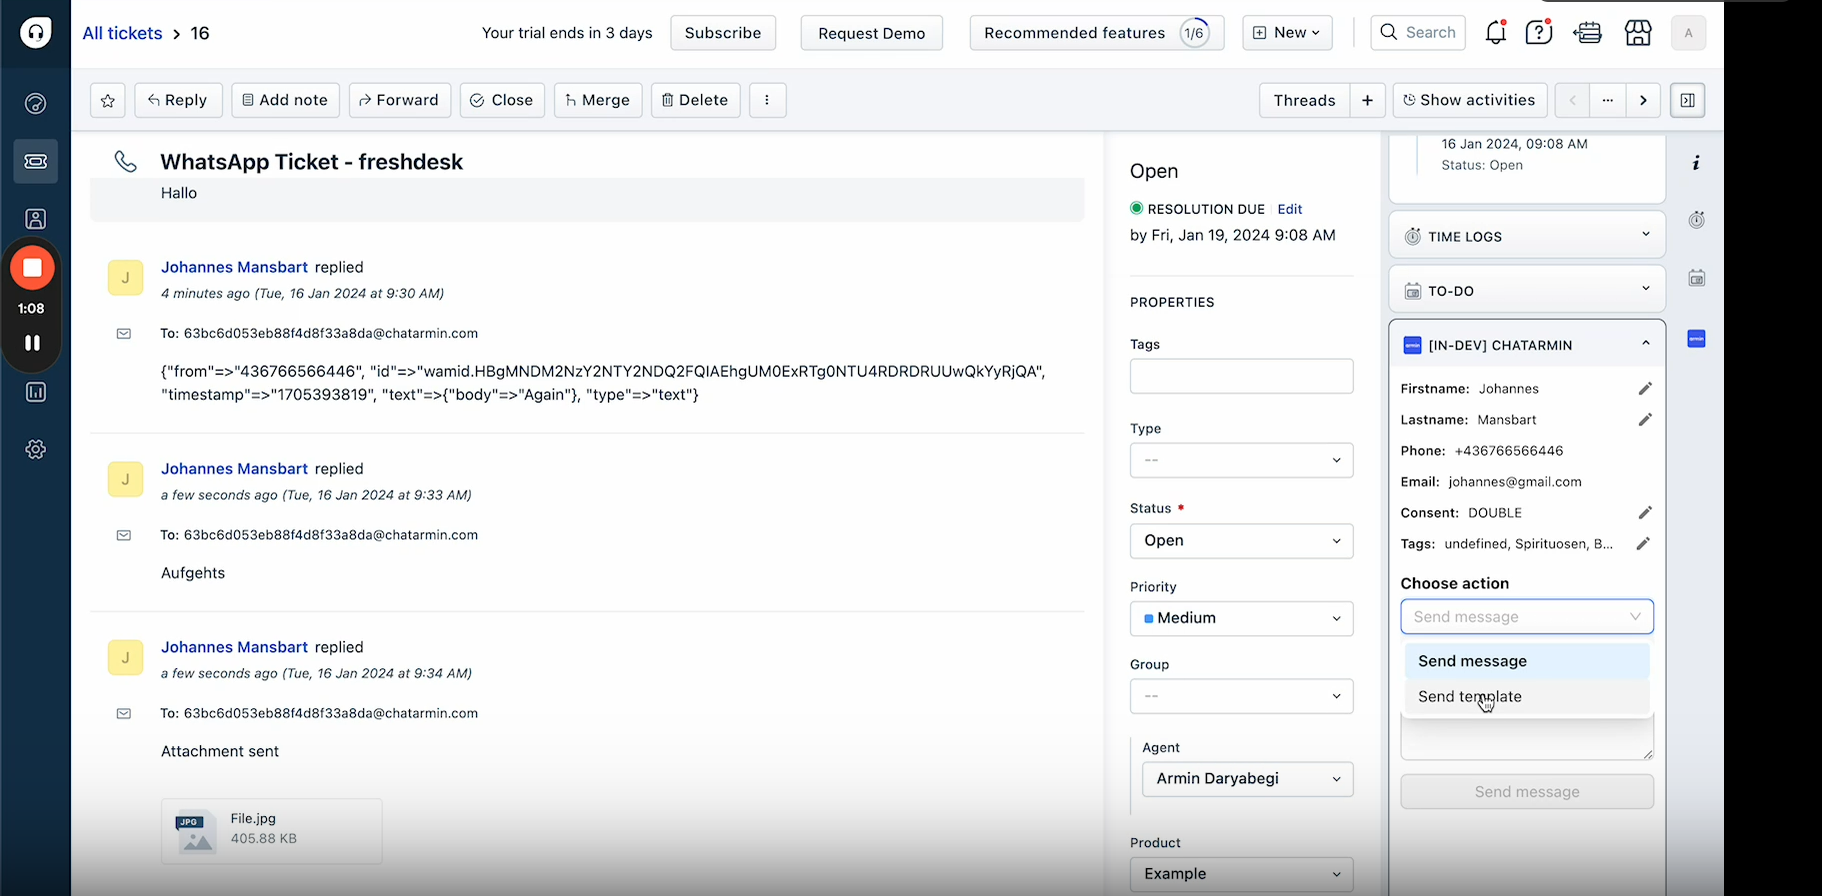Open the notifications bell
The width and height of the screenshot is (1822, 896).
[x=1495, y=33]
